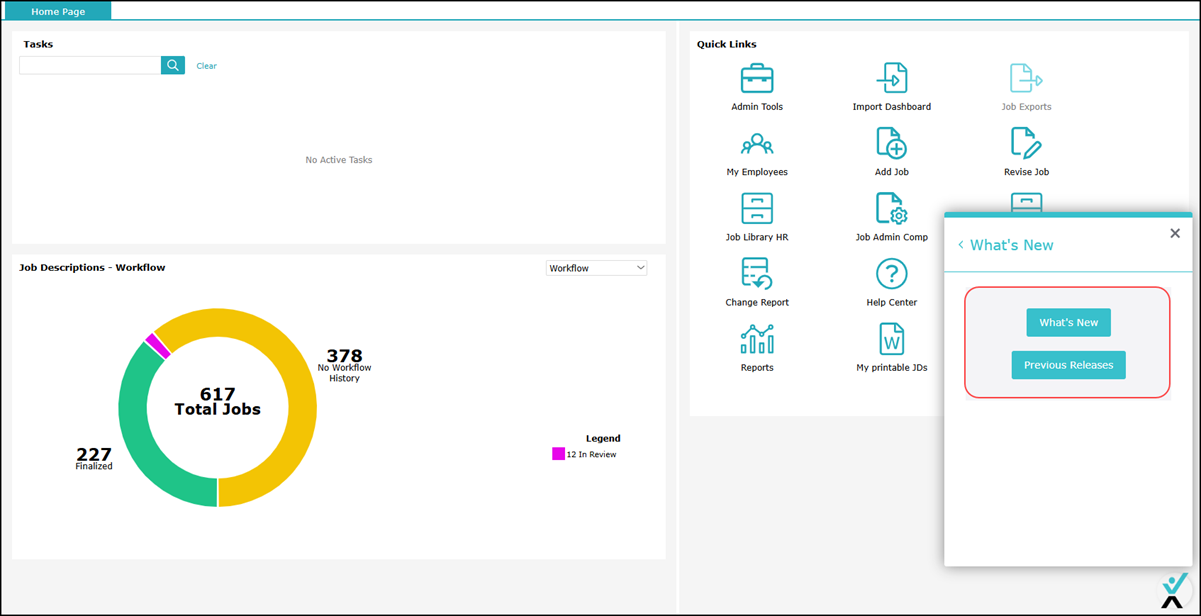Screen dimensions: 1201x616
Task: Click the Change Report icon
Action: (756, 274)
